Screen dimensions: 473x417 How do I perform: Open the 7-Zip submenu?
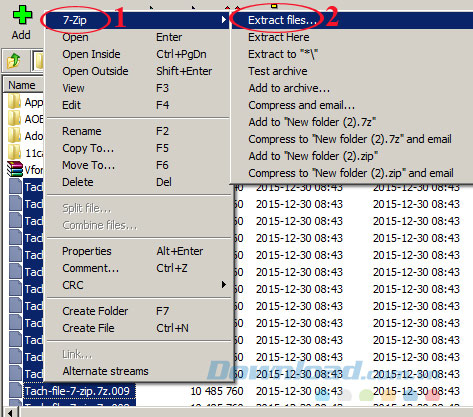[x=137, y=20]
